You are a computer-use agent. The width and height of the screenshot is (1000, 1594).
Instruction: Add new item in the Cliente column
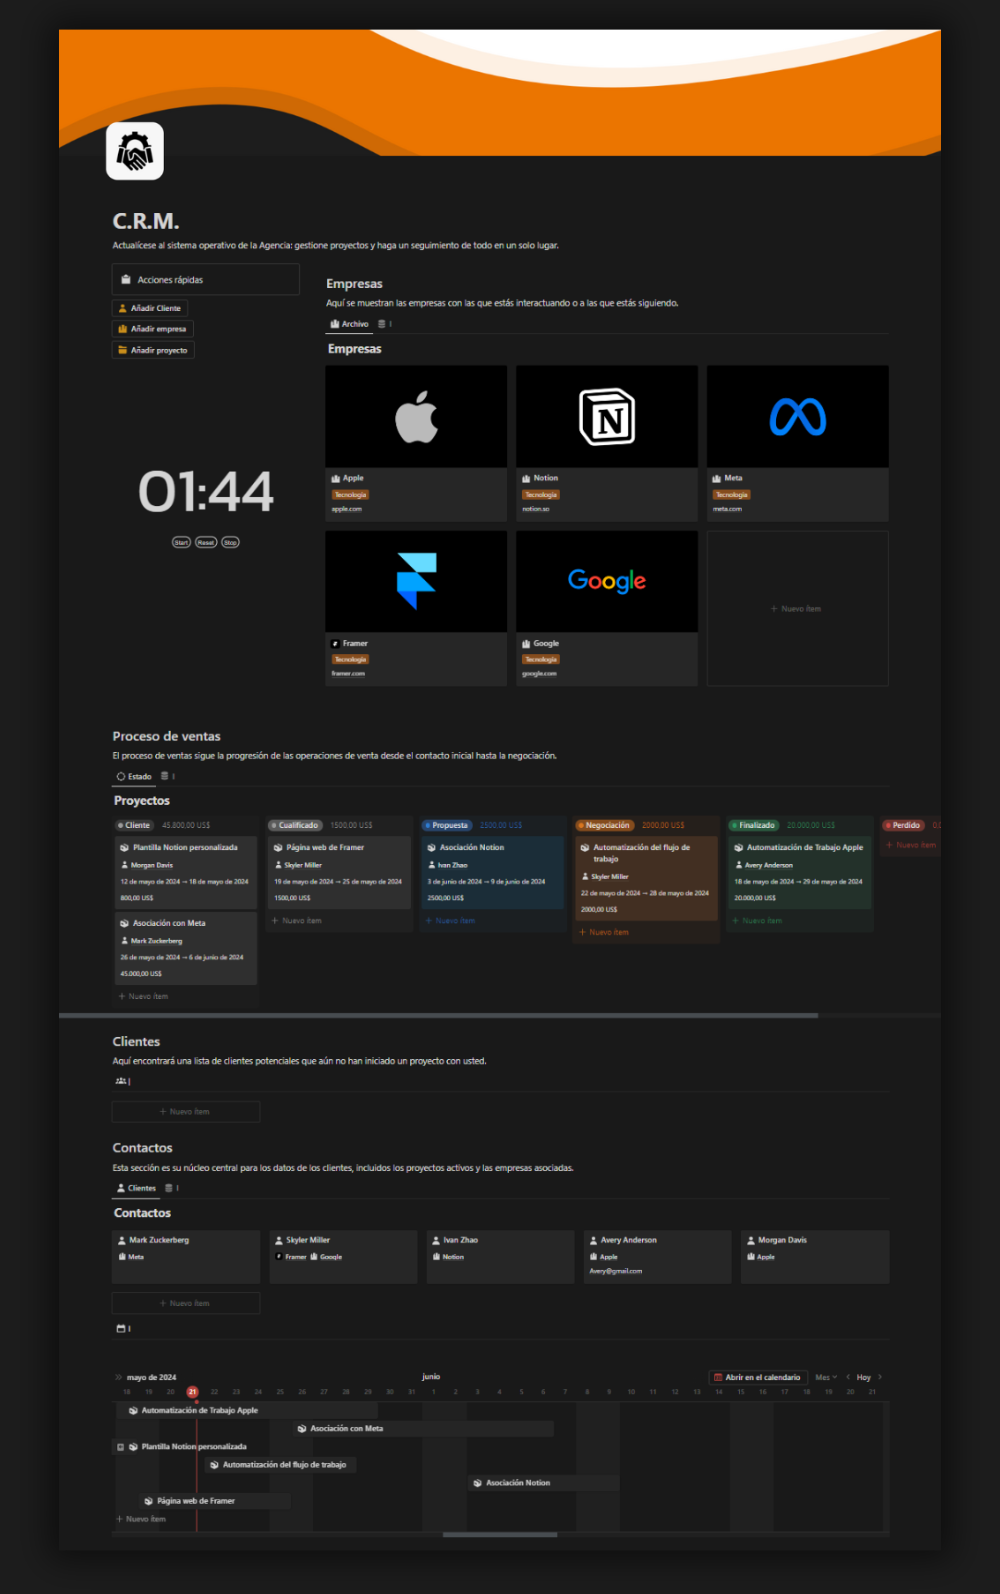(x=143, y=996)
